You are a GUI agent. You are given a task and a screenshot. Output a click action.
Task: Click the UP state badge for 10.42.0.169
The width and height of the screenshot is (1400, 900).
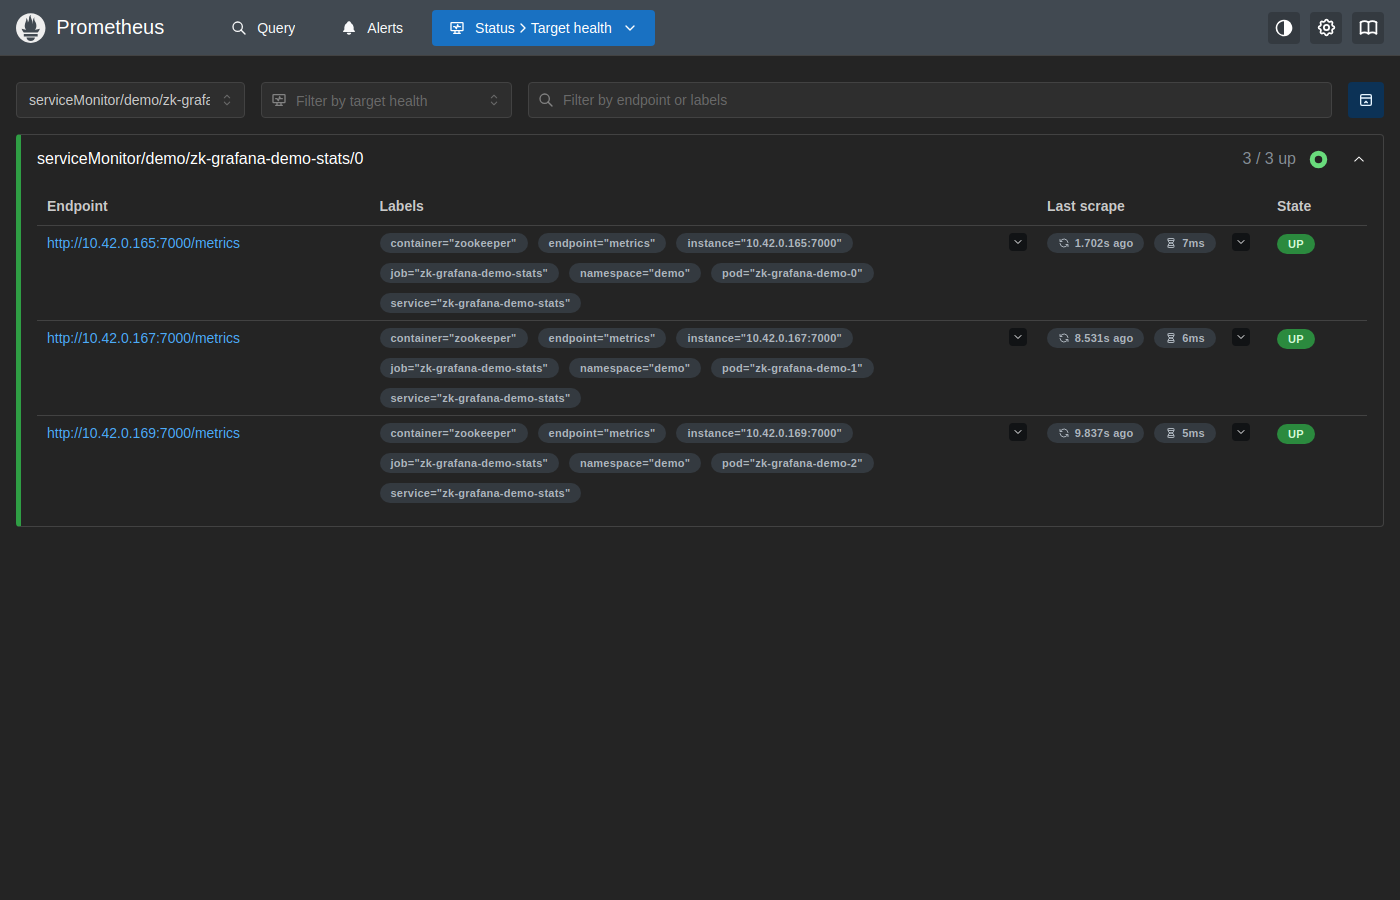(x=1296, y=434)
